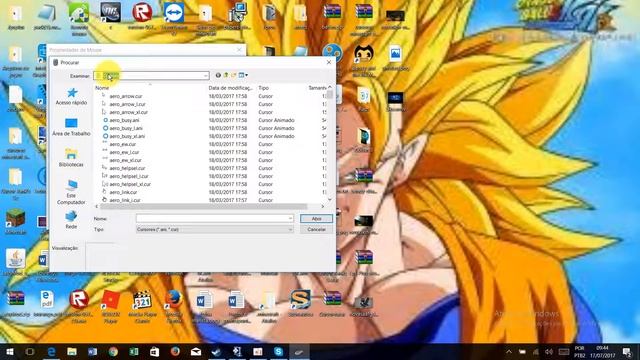Screen dimensions: 640x360
Task: Select file aero_busy_l.ani
Action: 126,128
